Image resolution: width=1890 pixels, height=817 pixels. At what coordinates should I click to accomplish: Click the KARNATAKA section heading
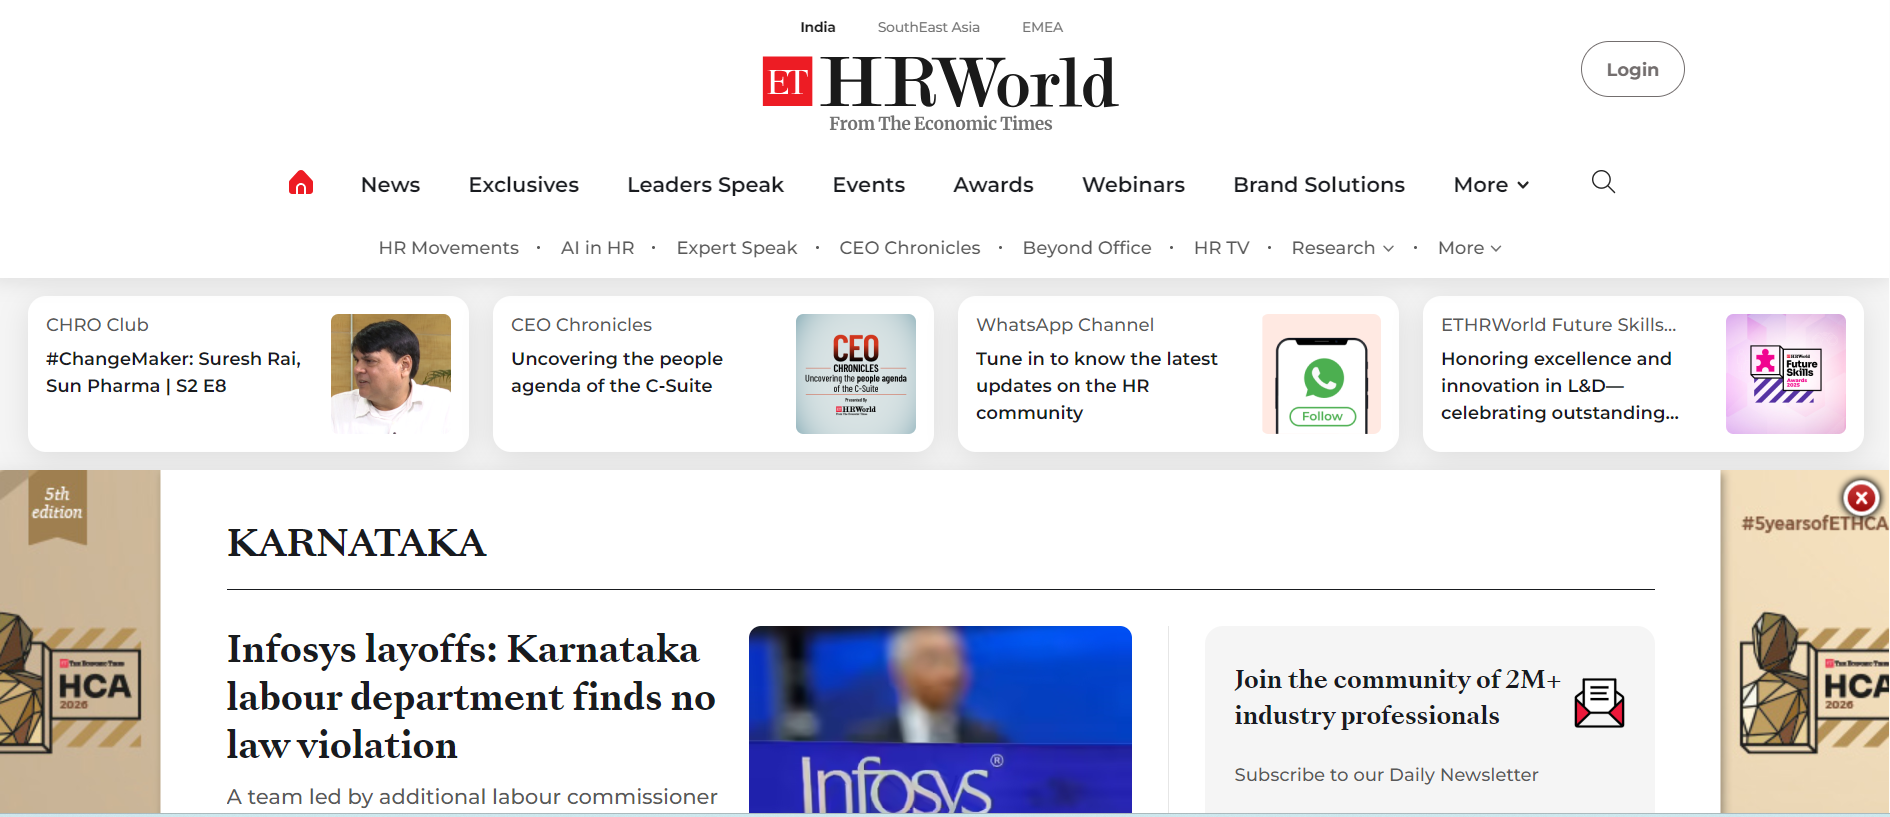click(356, 543)
